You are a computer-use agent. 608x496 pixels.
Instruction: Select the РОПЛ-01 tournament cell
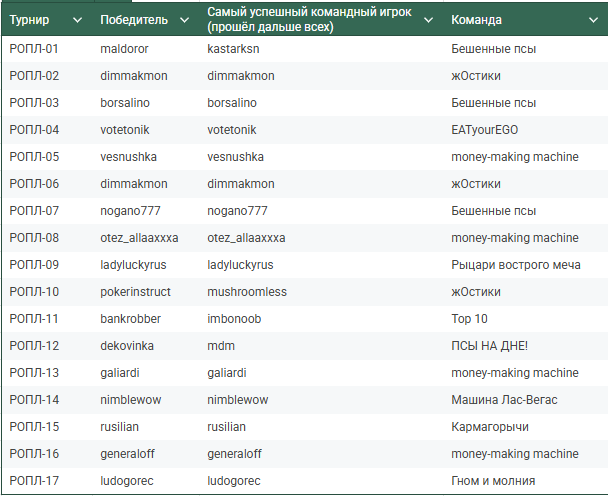[34, 49]
